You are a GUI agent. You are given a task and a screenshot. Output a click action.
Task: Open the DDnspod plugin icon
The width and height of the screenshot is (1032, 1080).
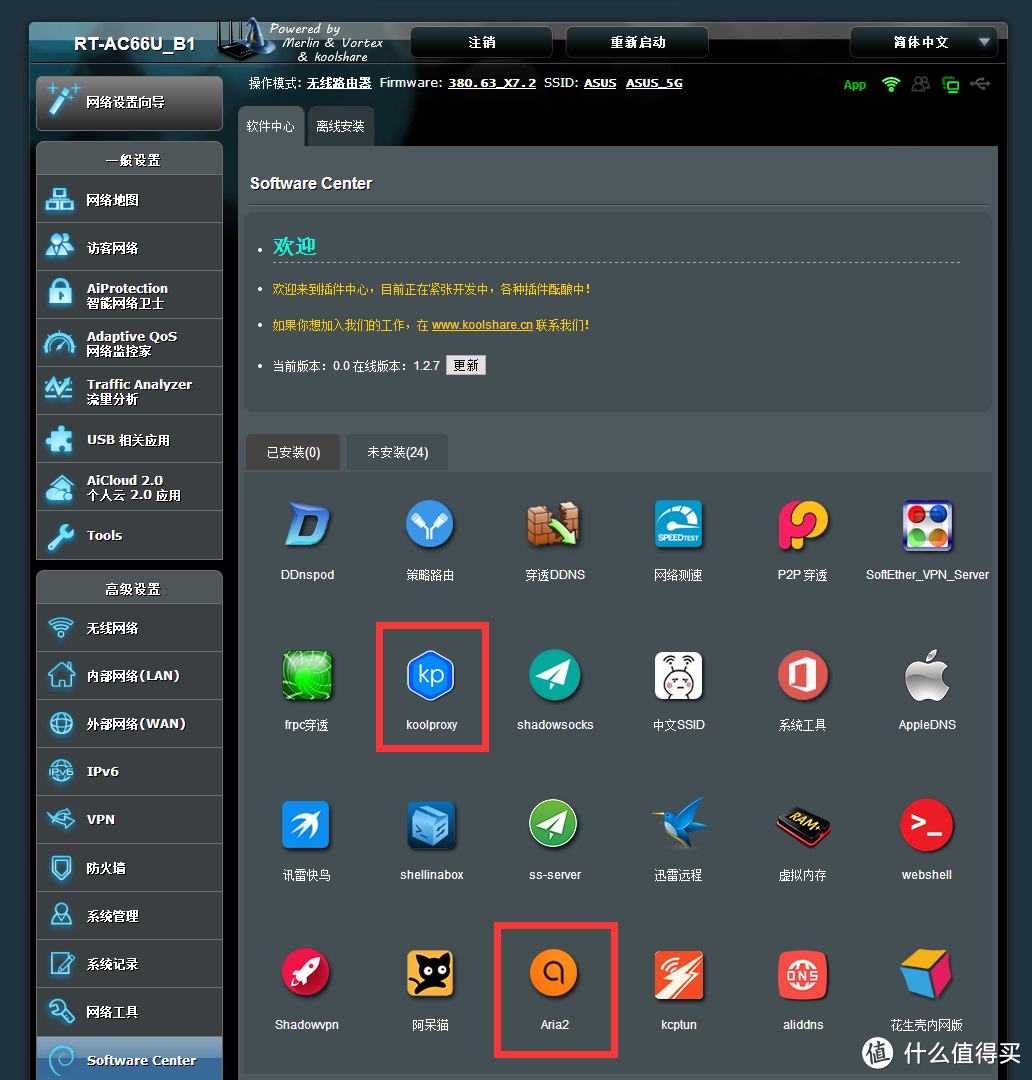(x=307, y=525)
